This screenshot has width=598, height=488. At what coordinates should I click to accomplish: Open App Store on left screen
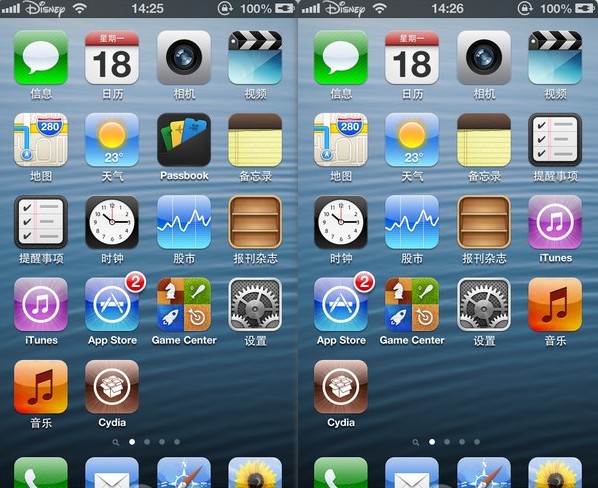click(112, 305)
